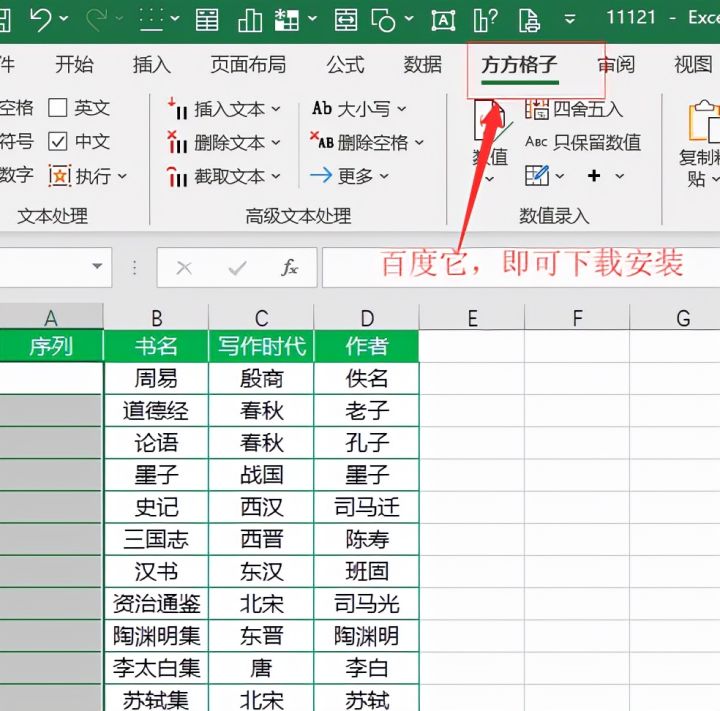Switch to 页面布局 tab

click(248, 64)
